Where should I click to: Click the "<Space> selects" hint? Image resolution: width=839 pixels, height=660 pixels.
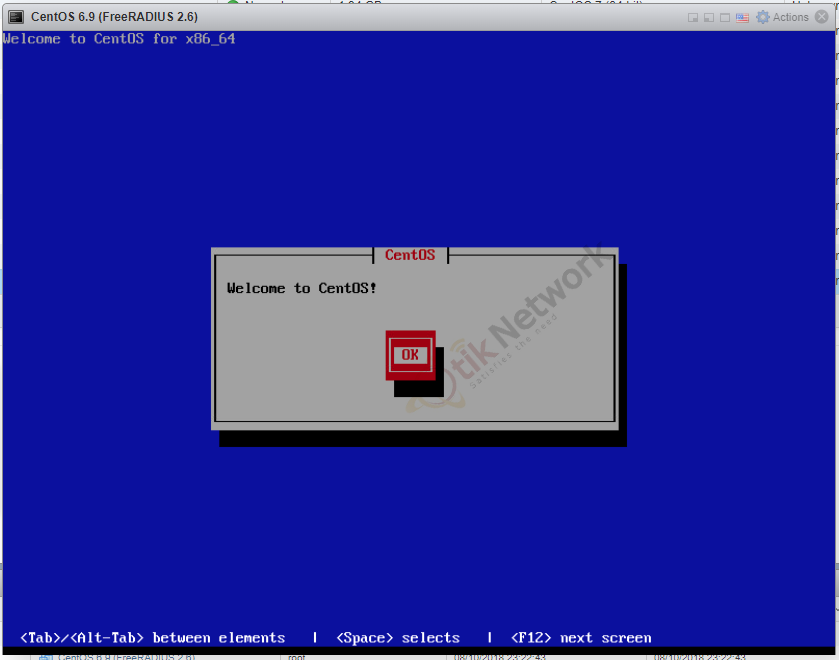tap(398, 638)
